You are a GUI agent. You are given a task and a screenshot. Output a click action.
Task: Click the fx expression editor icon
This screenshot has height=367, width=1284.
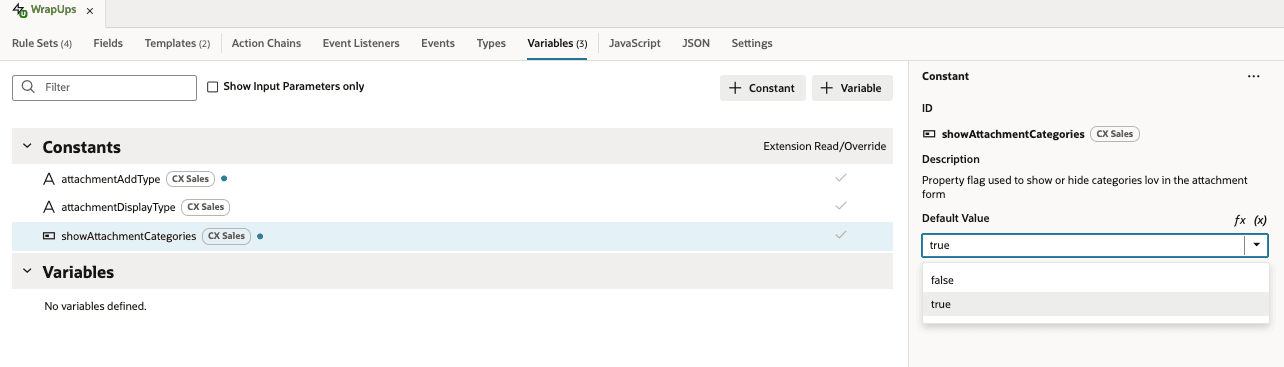(x=1240, y=219)
